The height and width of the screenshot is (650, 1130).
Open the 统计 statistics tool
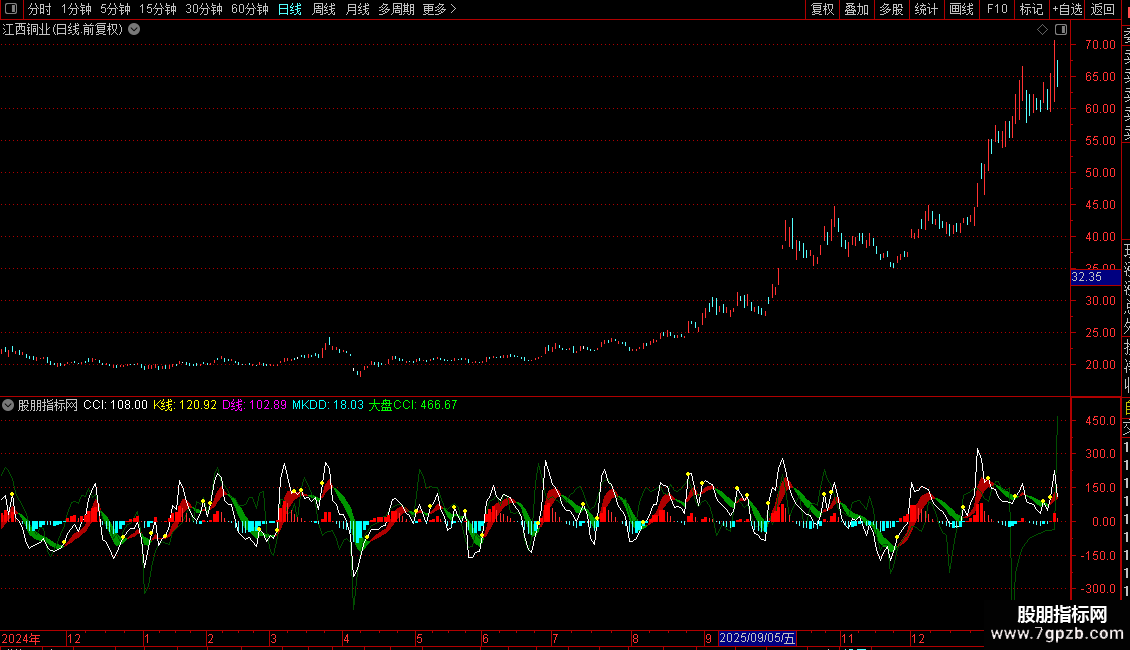coord(926,9)
